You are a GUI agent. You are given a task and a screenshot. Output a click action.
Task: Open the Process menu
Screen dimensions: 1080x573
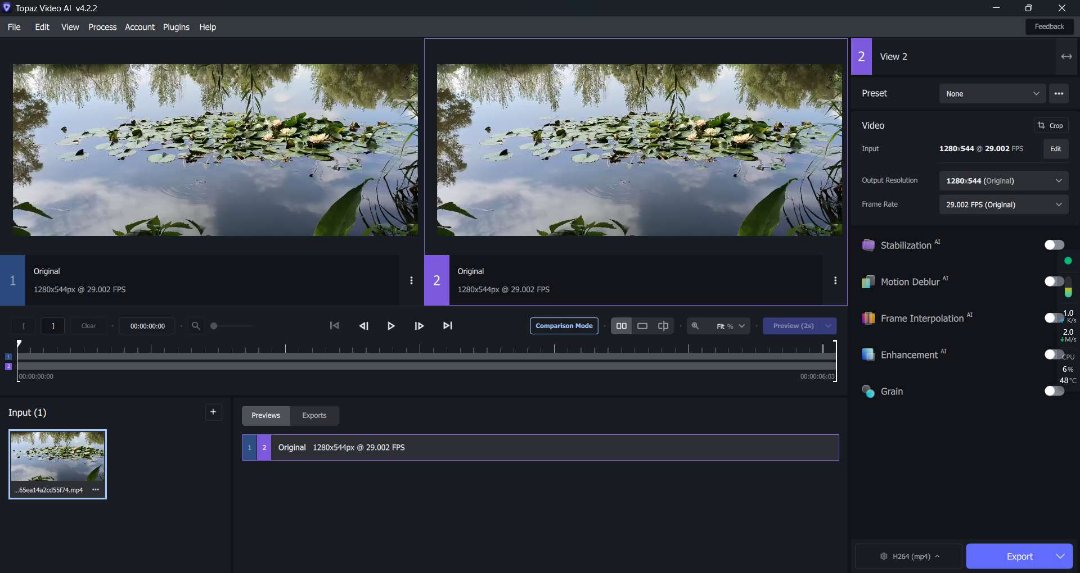(102, 27)
